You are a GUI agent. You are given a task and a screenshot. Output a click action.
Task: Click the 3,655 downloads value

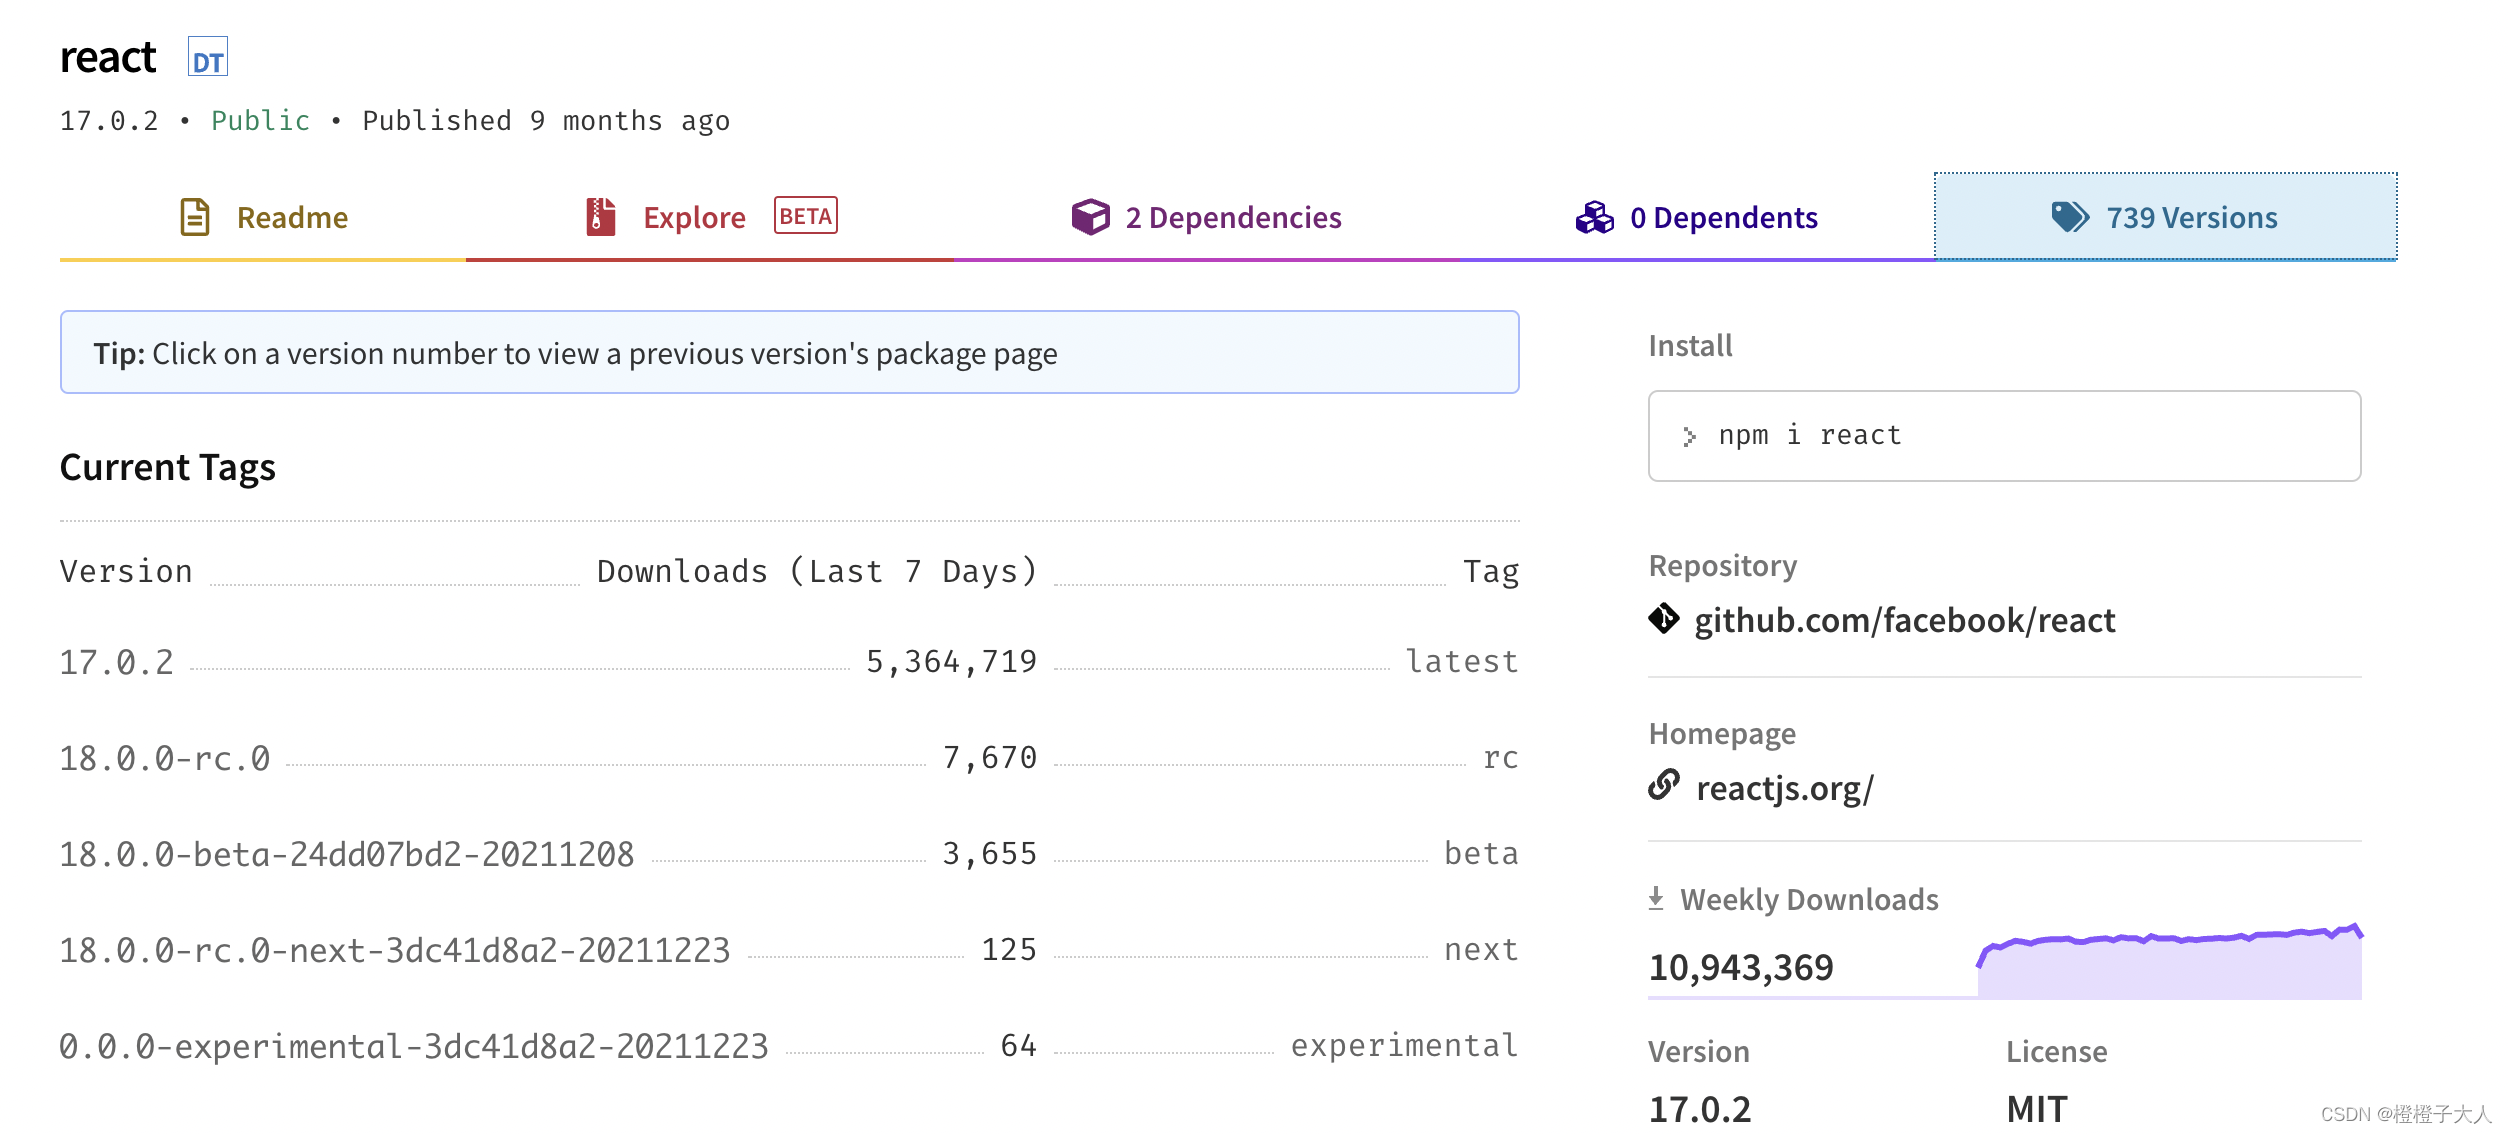pos(990,854)
